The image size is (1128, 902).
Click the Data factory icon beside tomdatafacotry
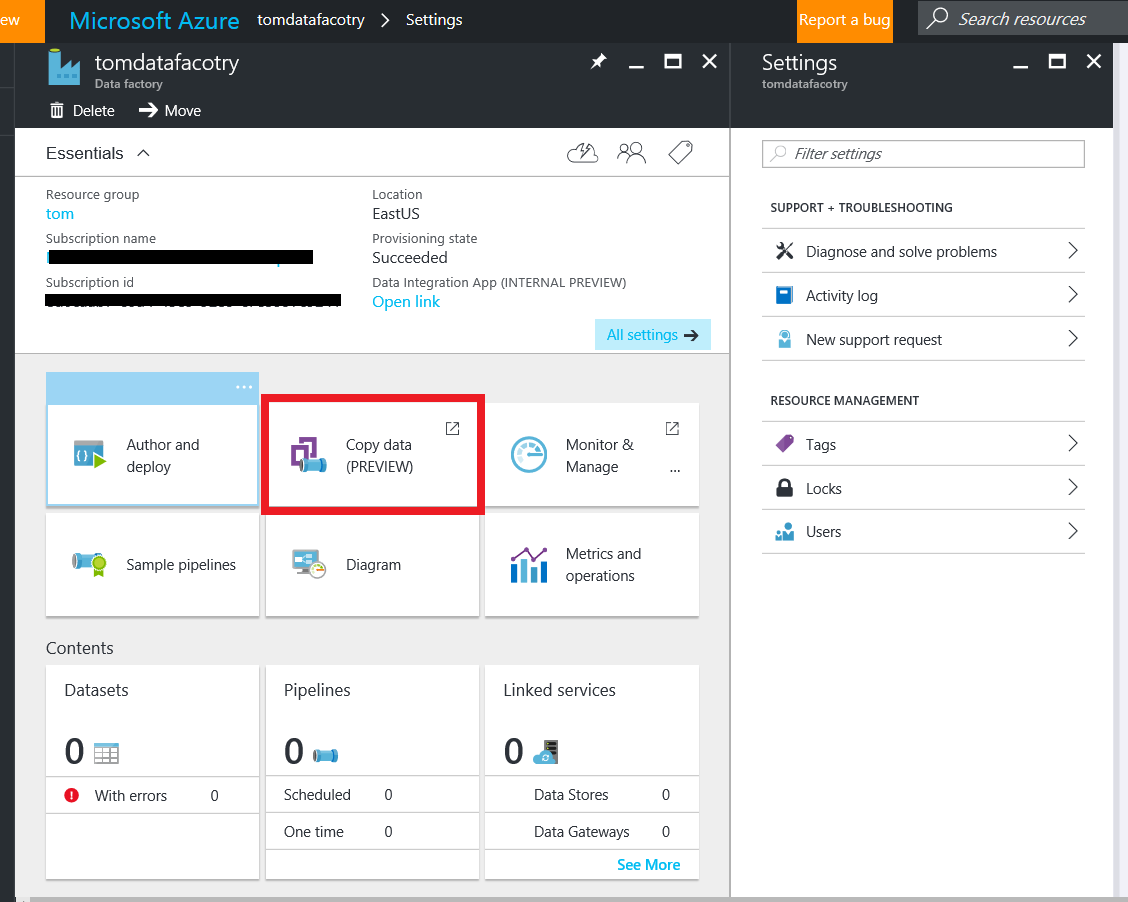pyautogui.click(x=64, y=68)
